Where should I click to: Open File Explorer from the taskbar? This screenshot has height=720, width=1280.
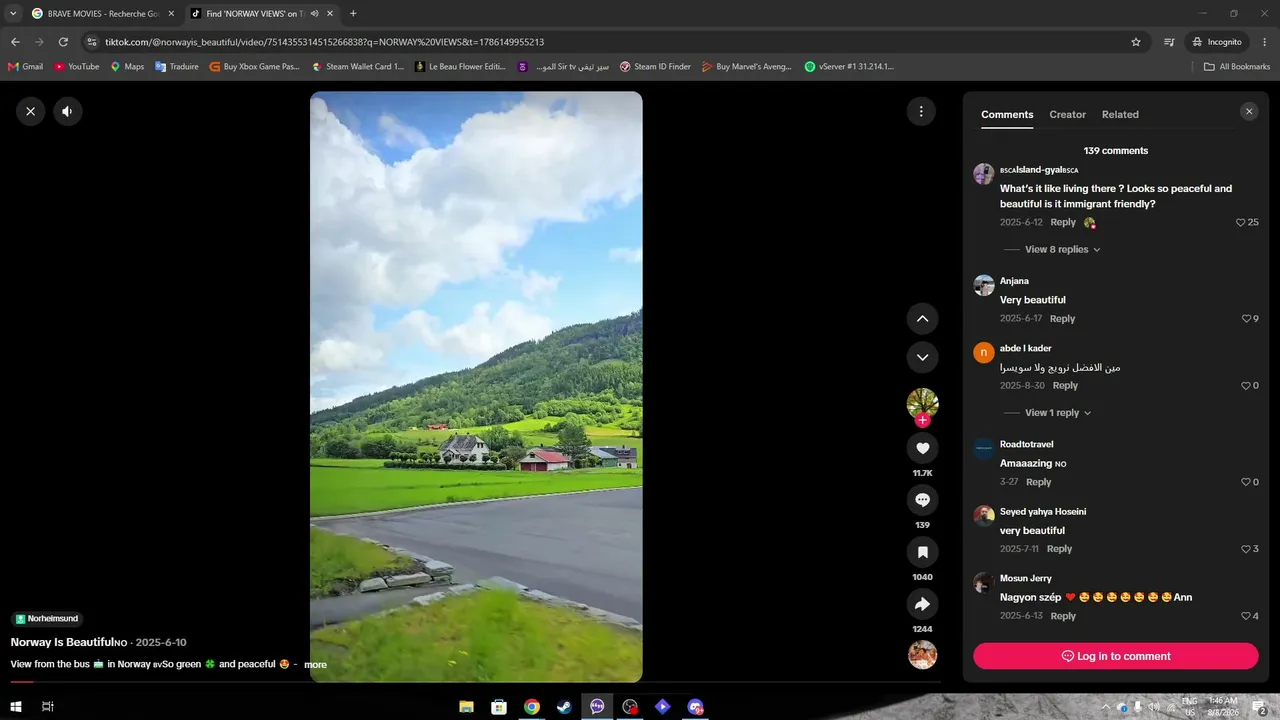pos(466,707)
